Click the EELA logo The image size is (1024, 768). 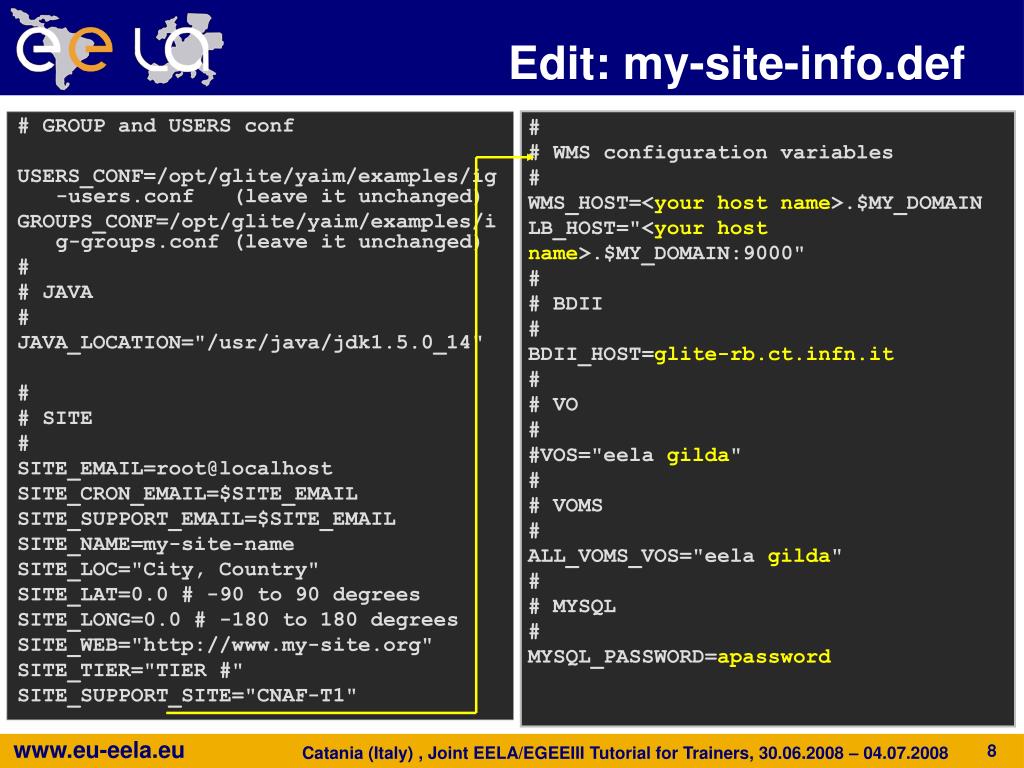point(117,48)
